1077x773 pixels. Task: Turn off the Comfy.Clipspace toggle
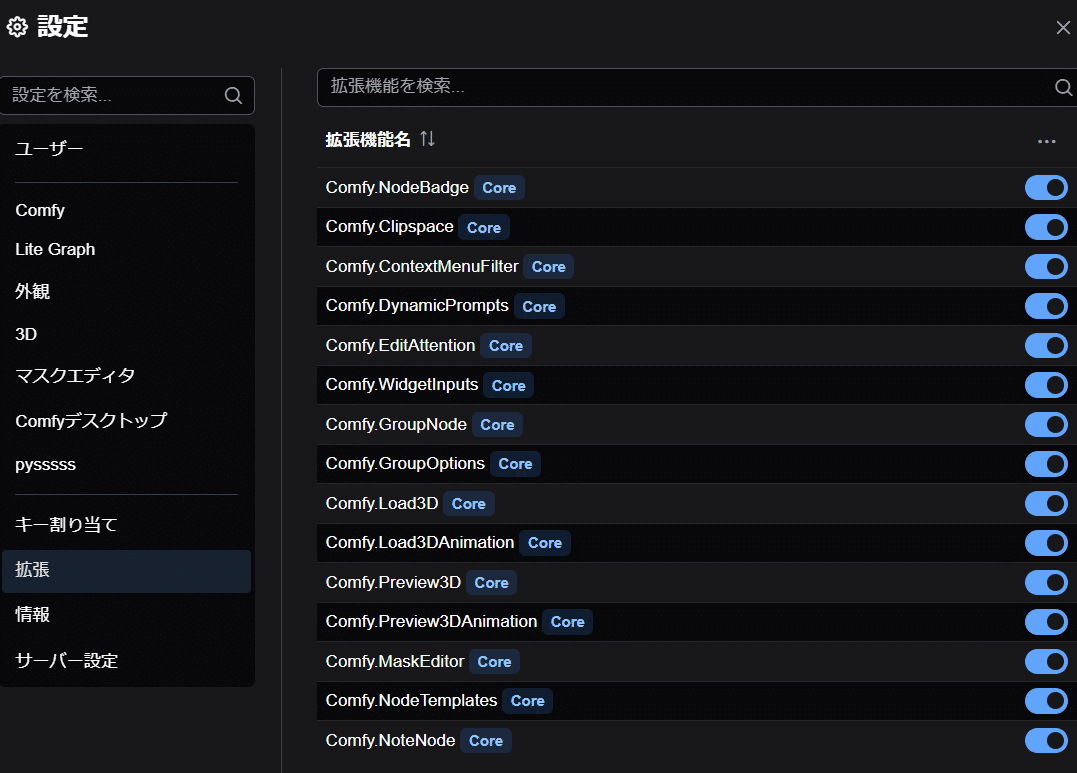(x=1046, y=227)
